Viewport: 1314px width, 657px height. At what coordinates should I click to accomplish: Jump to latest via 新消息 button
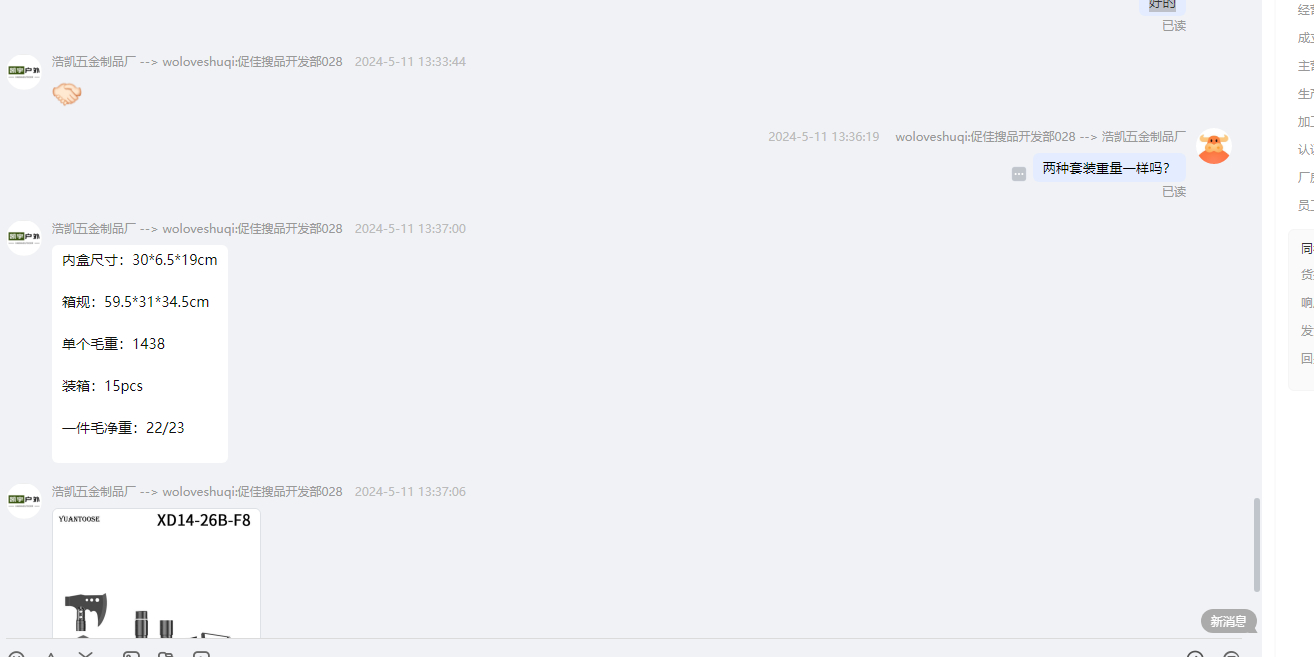(x=1228, y=621)
